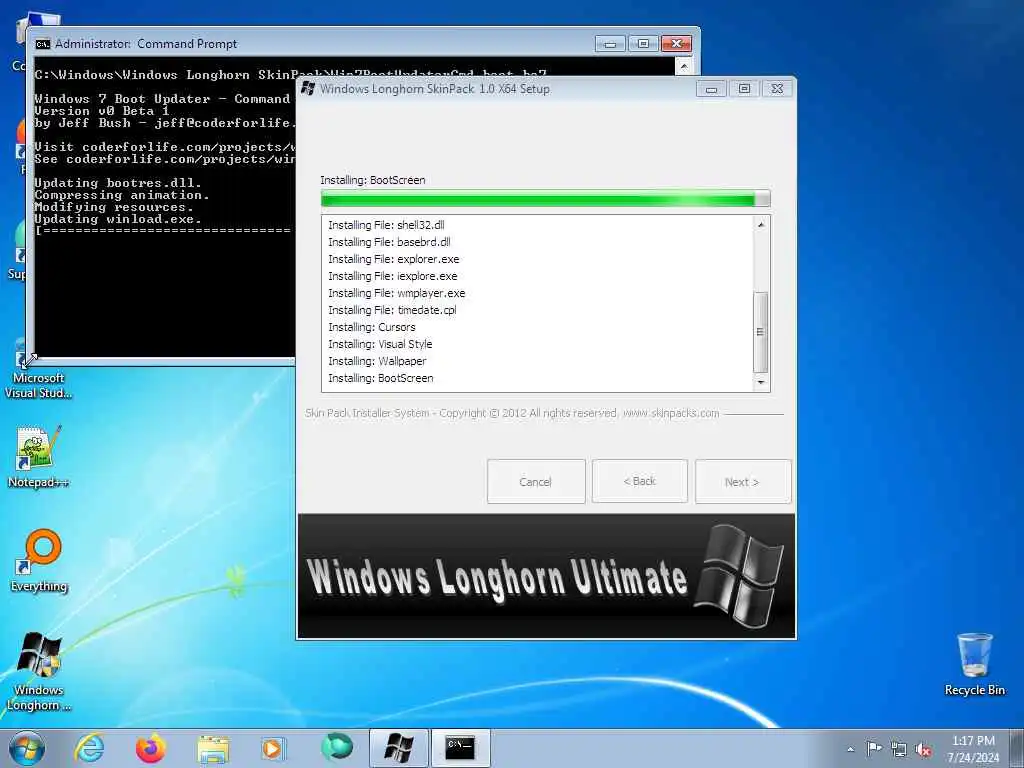Click the Windows Longhorn Ultimate banner

click(x=547, y=575)
